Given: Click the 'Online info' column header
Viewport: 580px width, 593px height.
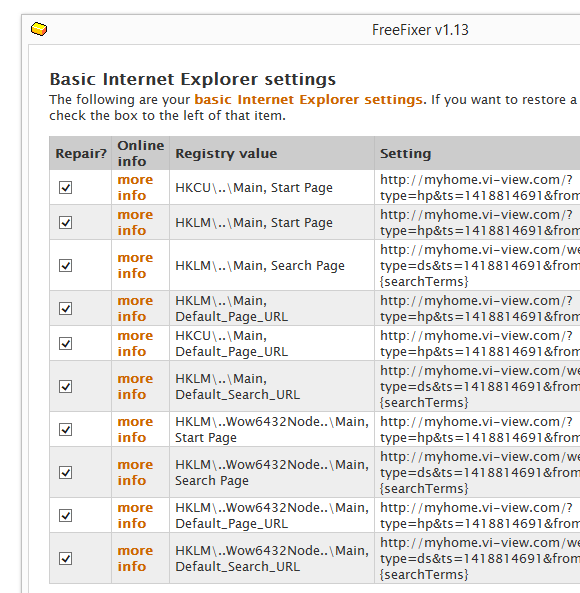Looking at the screenshot, I should click(x=141, y=153).
